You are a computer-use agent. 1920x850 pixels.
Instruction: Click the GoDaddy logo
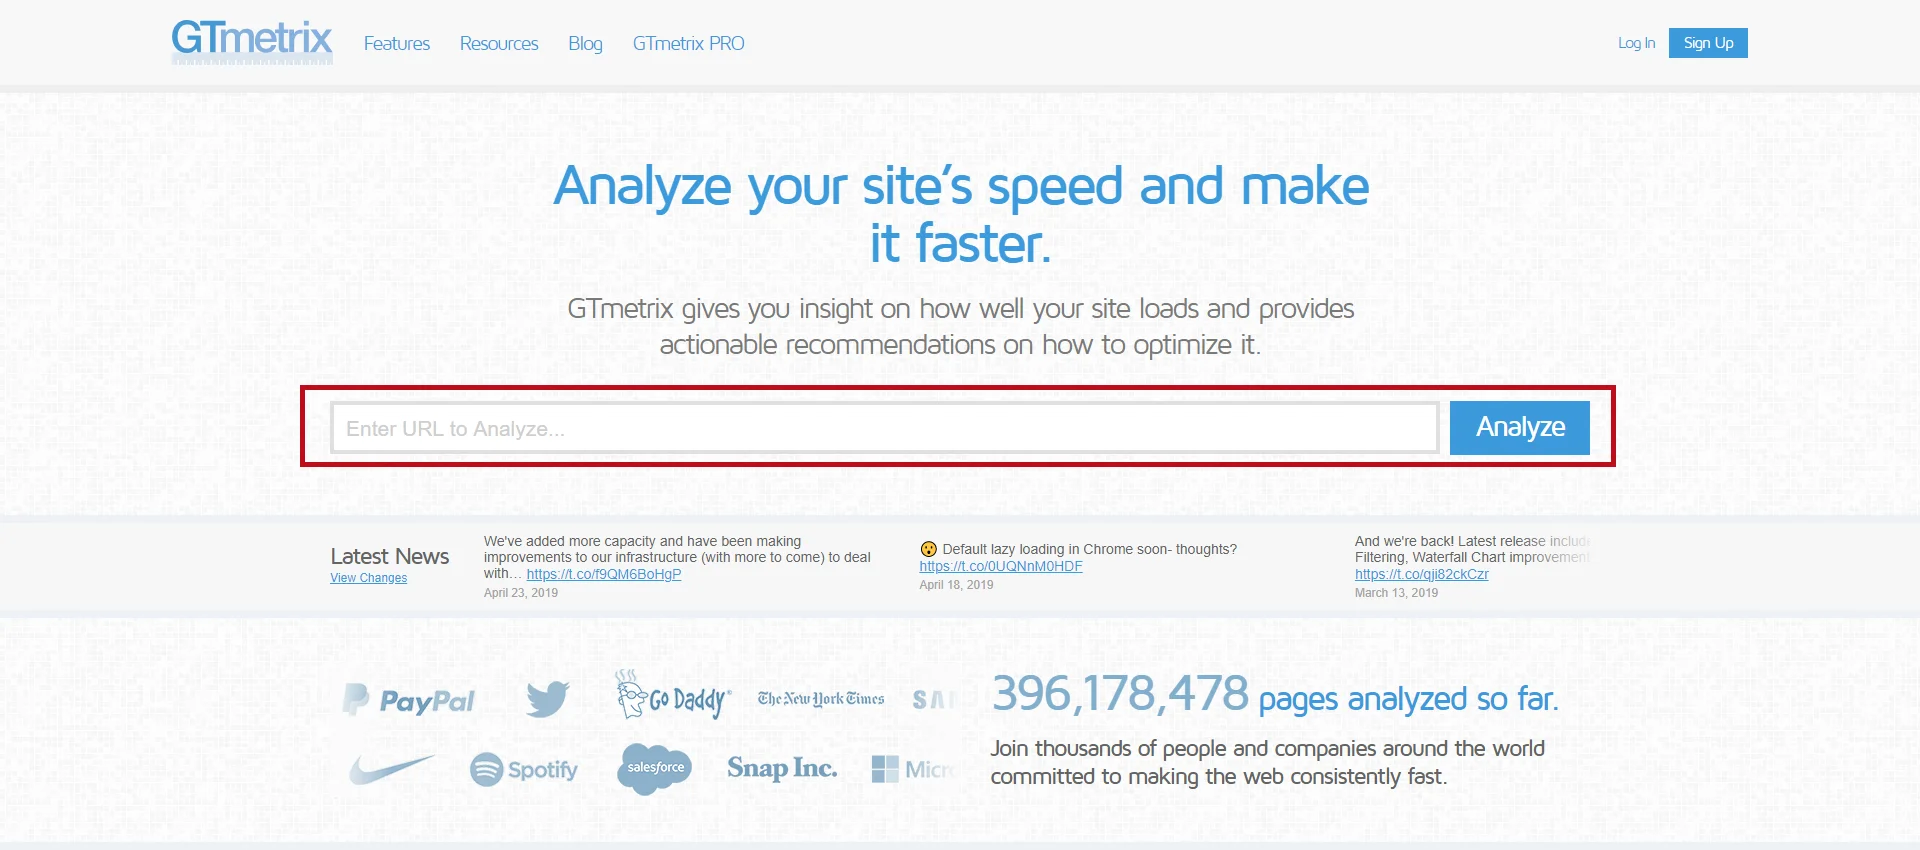click(x=673, y=696)
